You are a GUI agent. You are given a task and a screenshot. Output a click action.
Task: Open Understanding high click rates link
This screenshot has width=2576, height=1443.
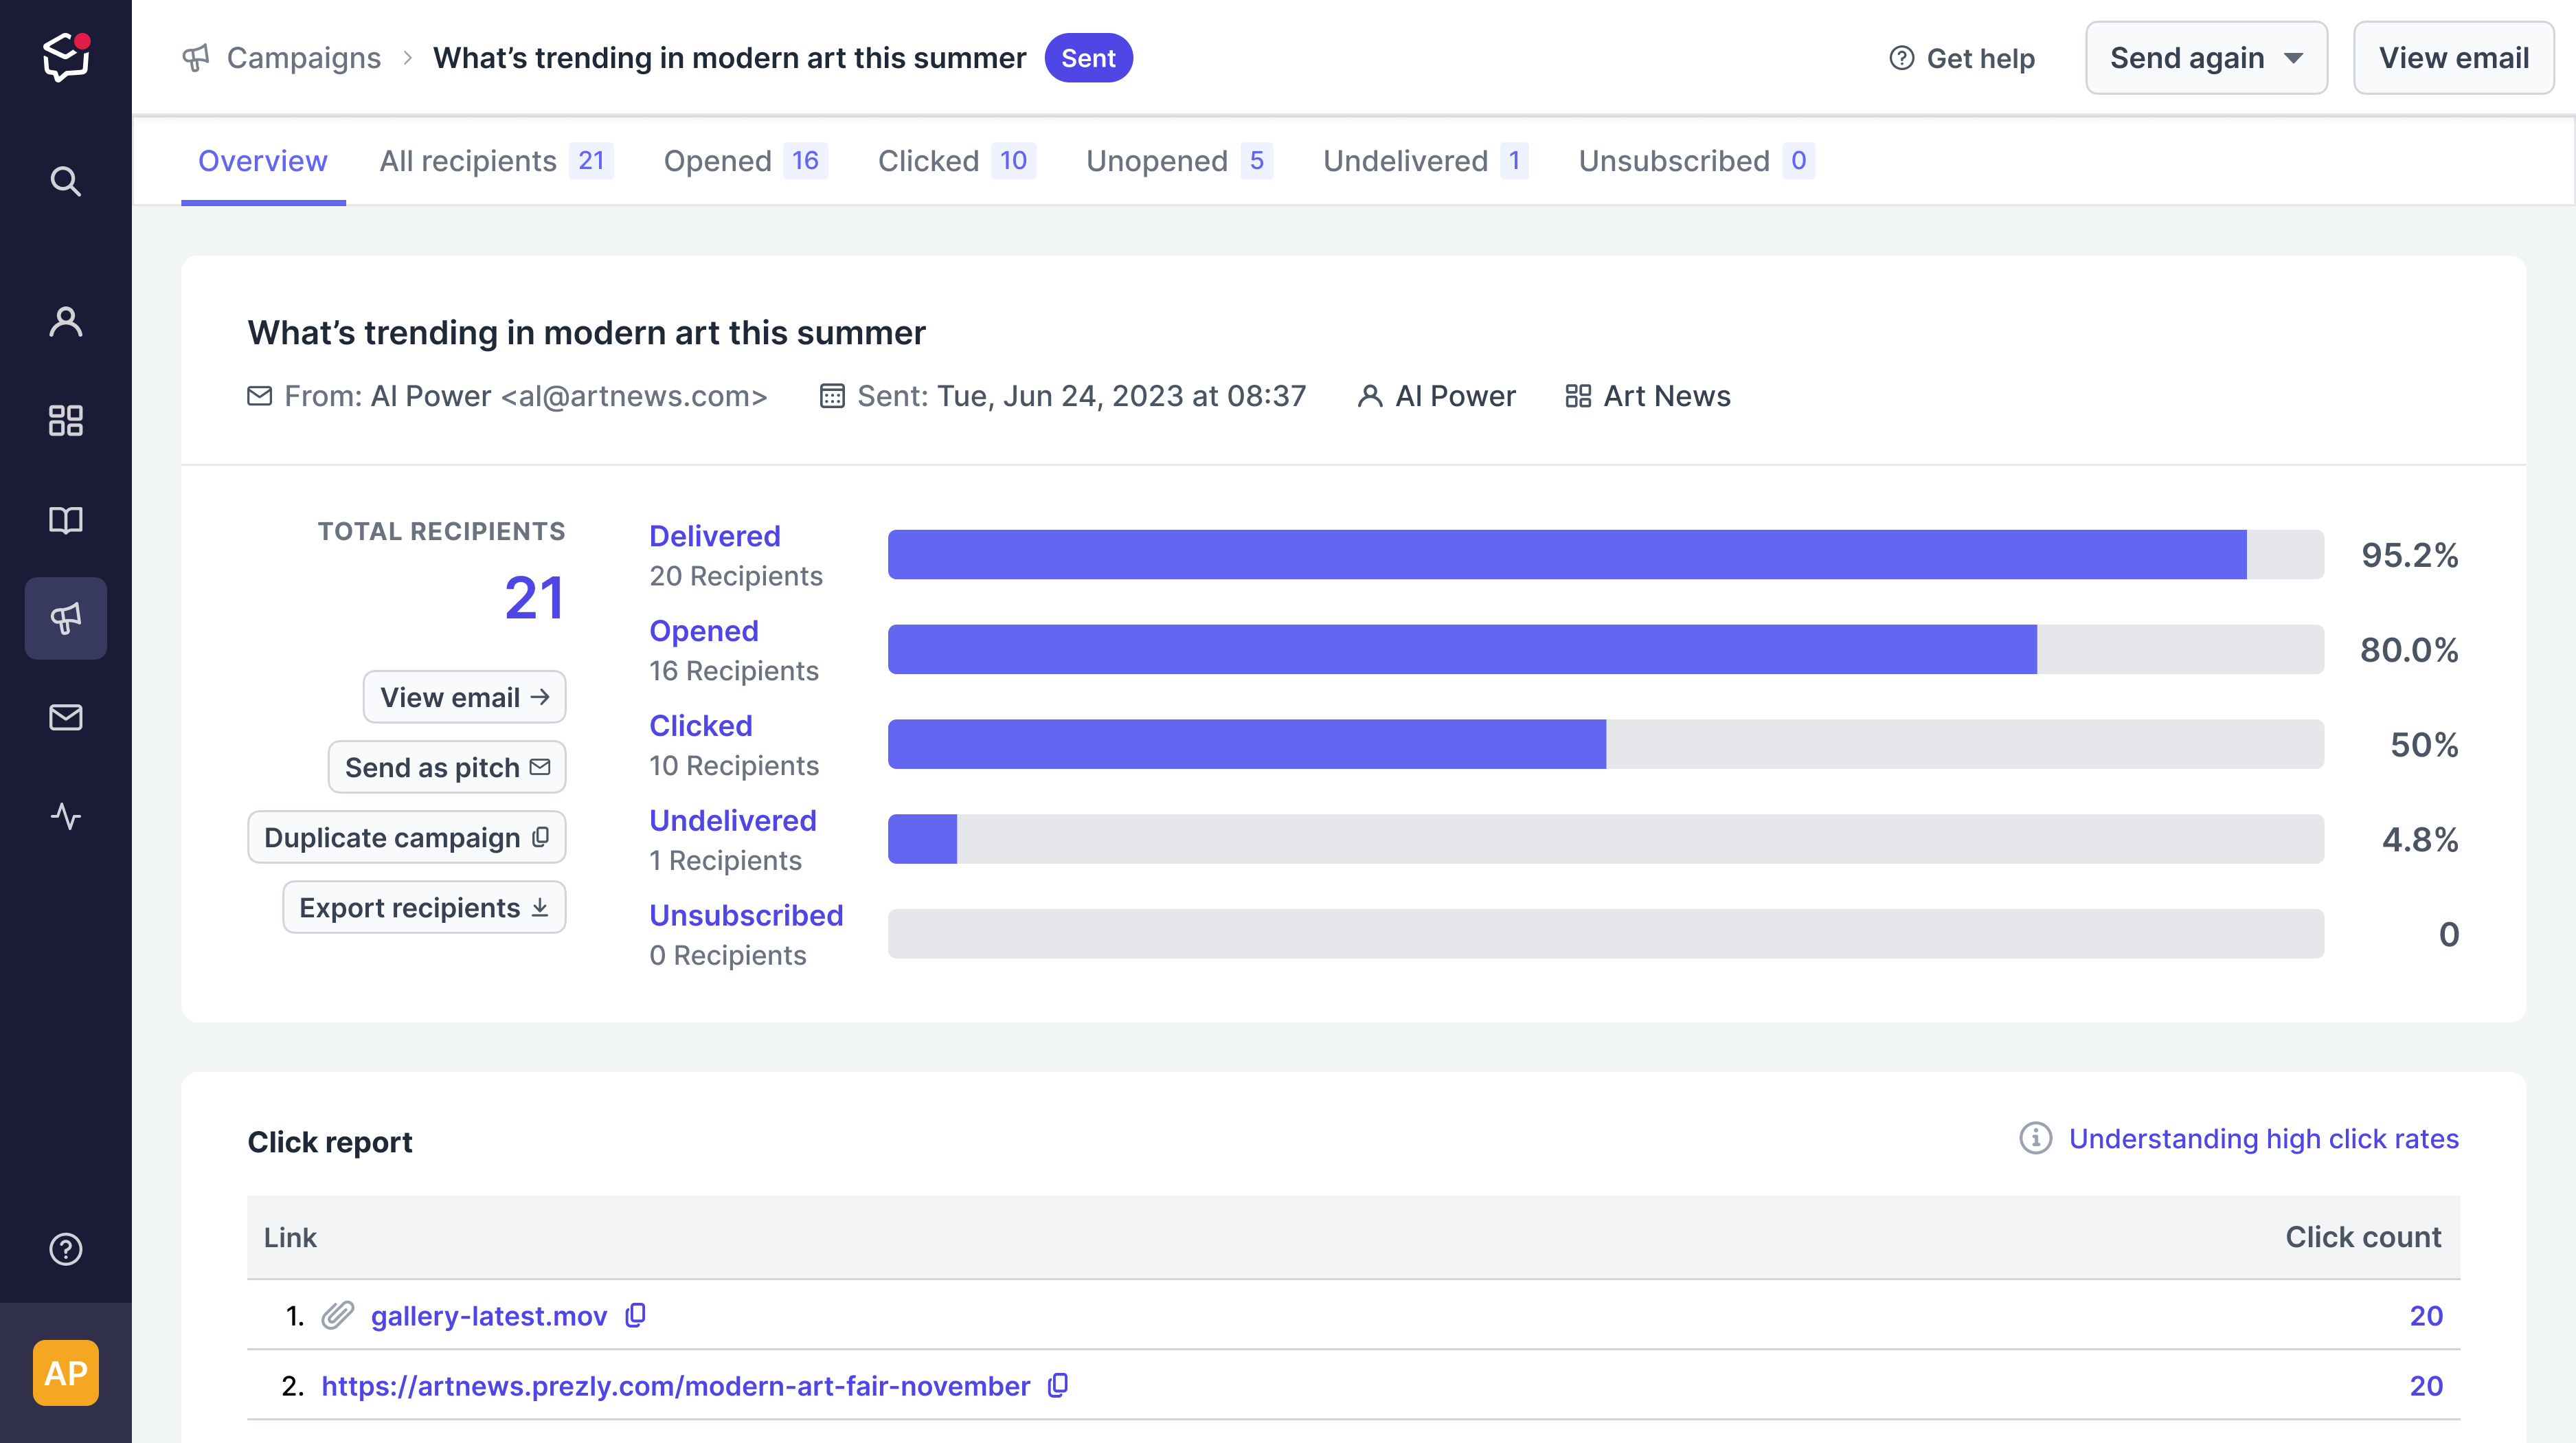(2263, 1139)
